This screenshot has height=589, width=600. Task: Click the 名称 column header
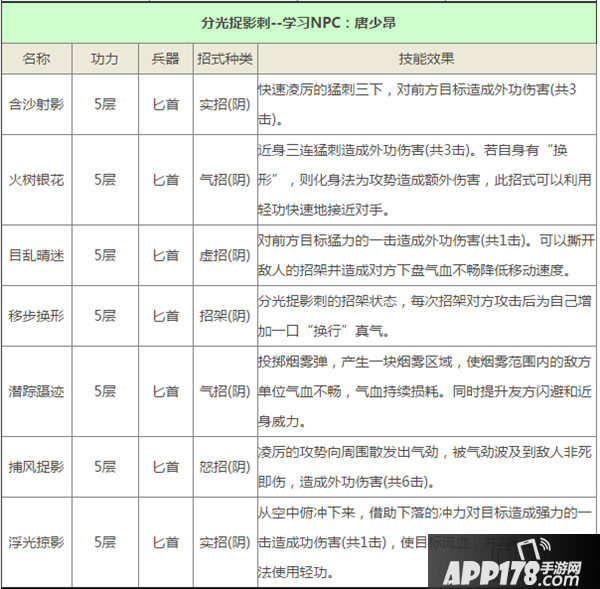[36, 59]
